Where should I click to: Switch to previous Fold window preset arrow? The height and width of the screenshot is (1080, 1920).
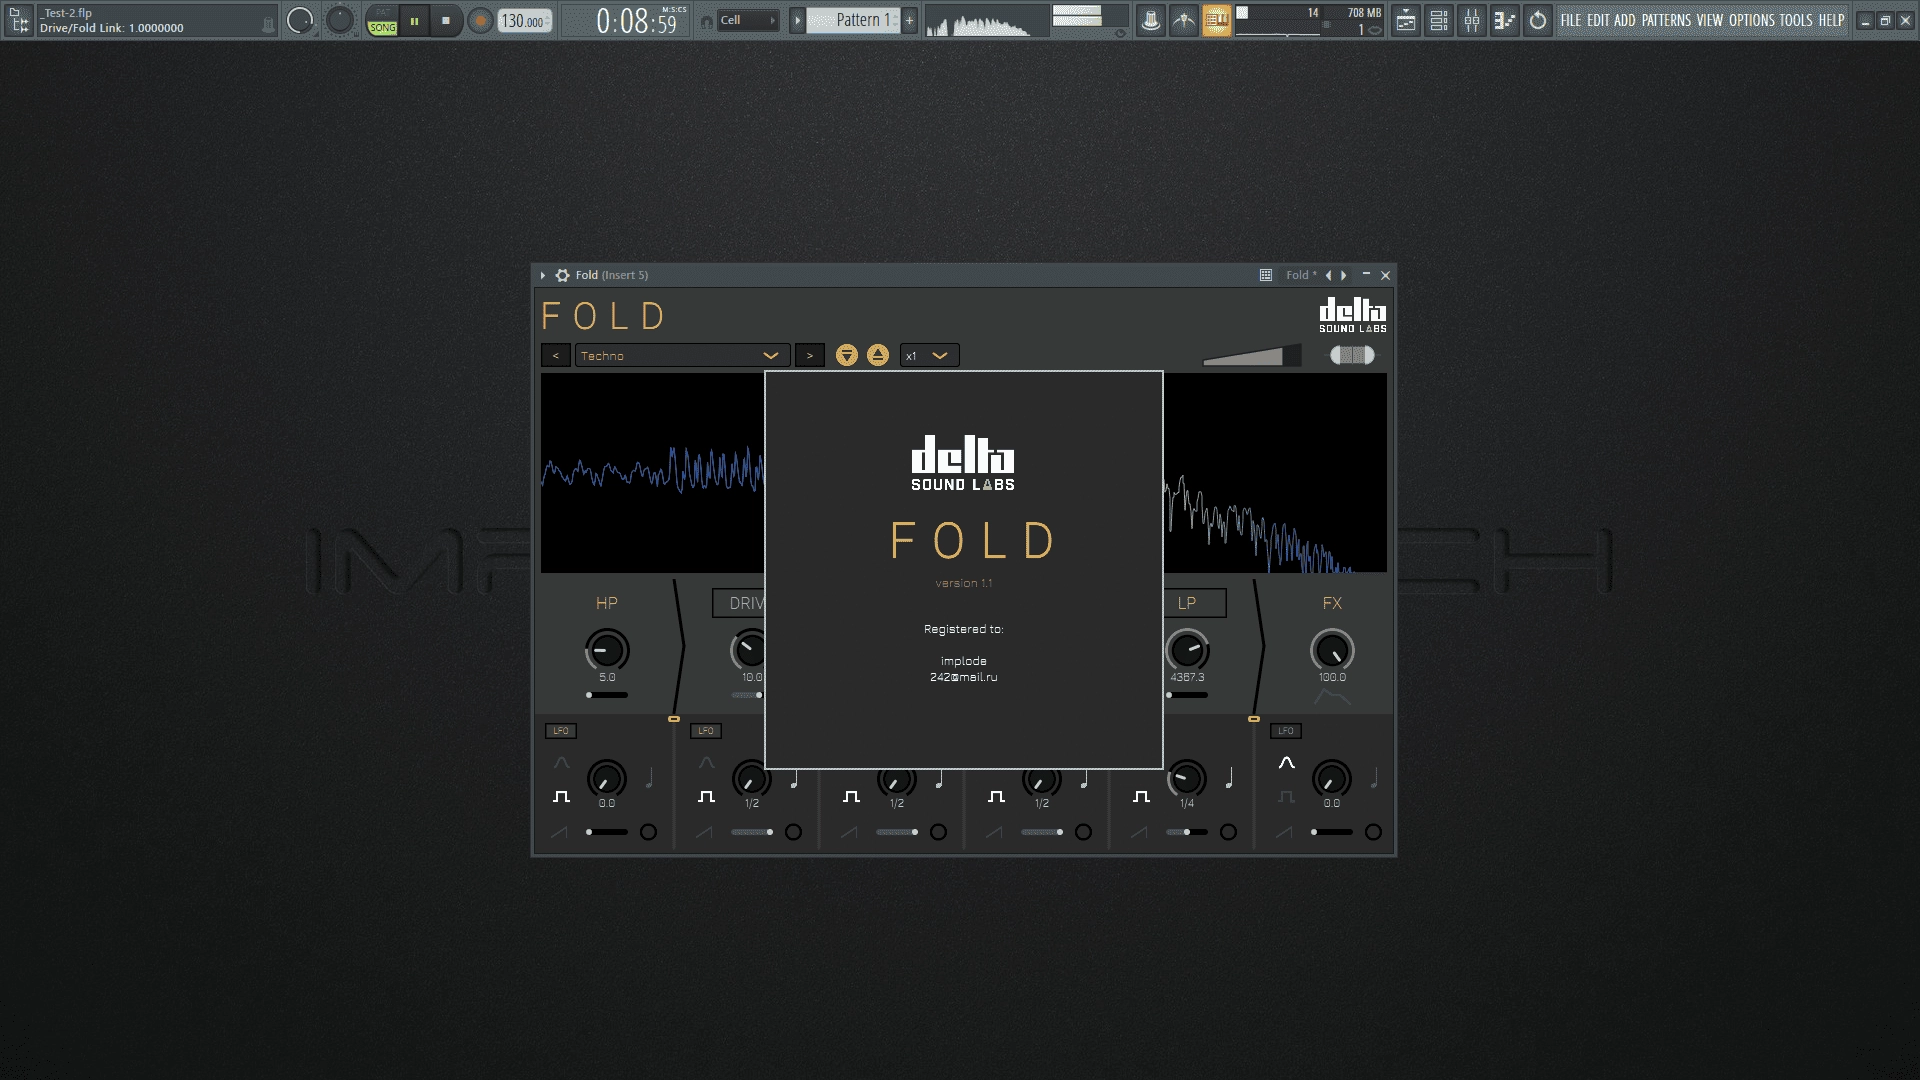[1328, 275]
